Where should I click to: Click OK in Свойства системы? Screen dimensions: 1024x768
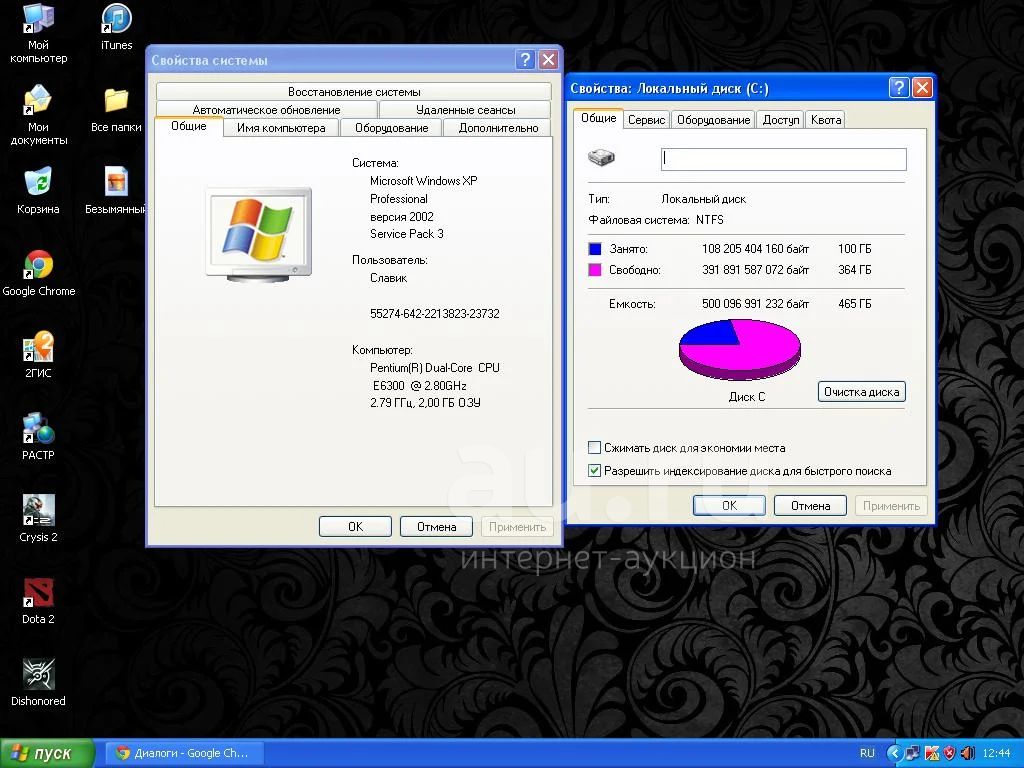(x=355, y=526)
